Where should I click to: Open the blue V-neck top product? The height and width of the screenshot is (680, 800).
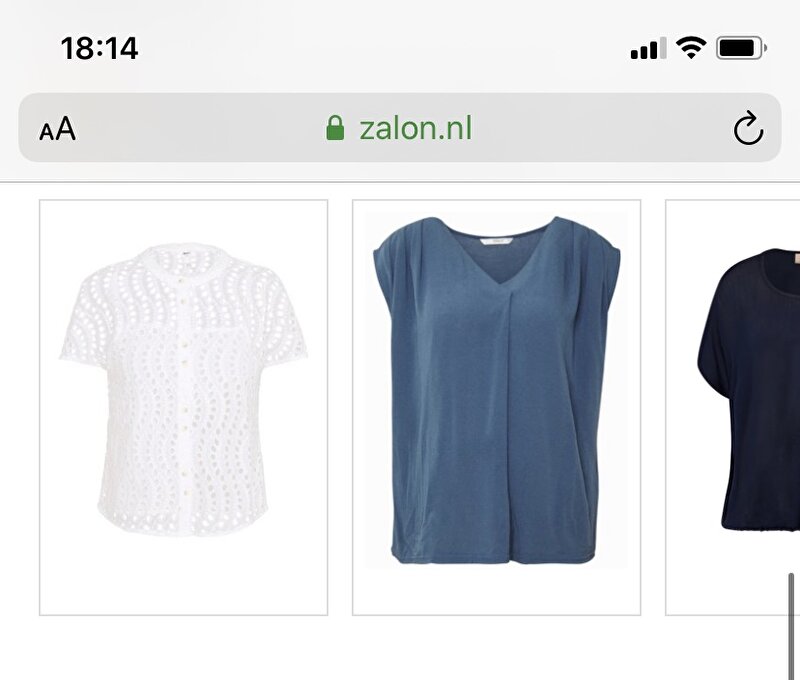496,407
